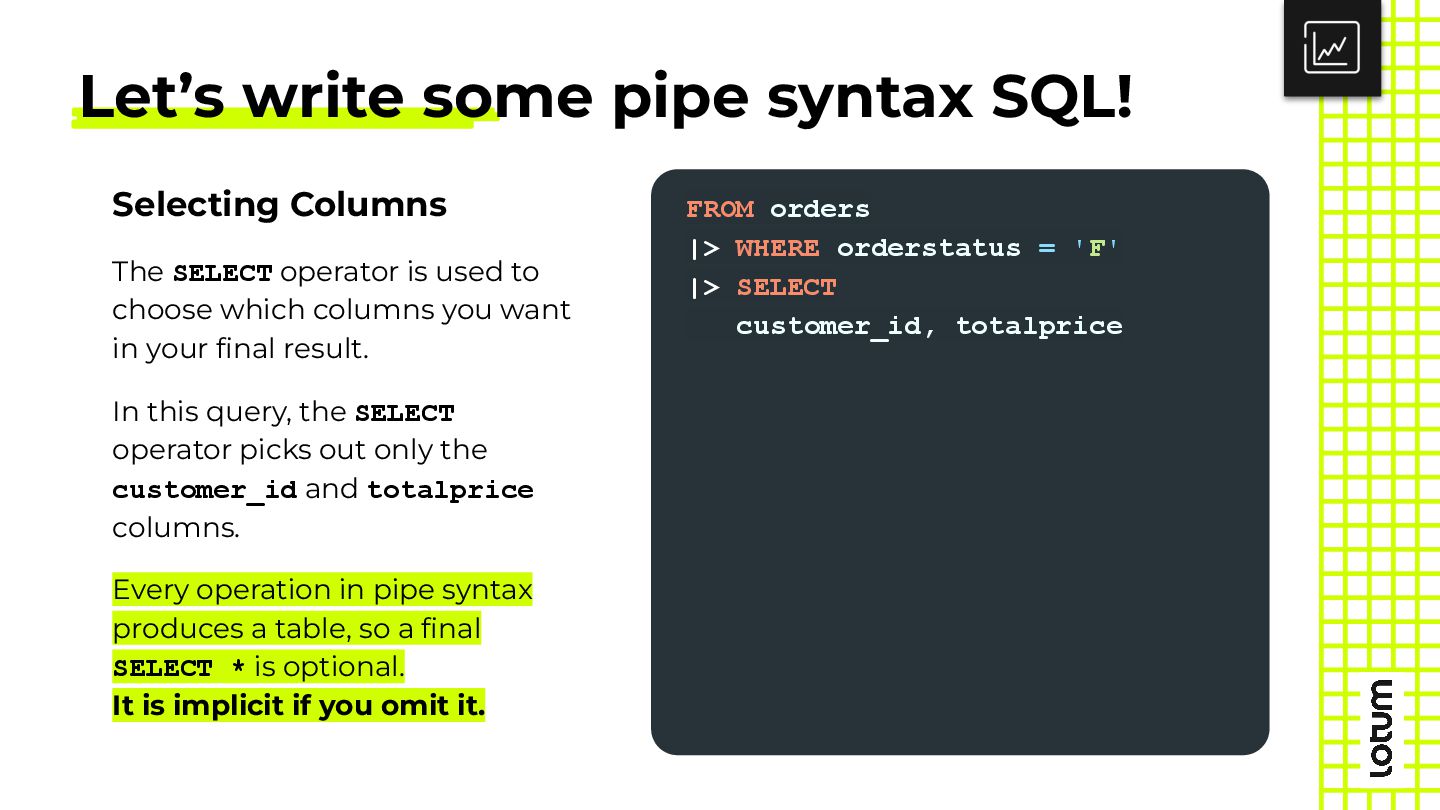Click bold 'customer_id' in the left paragraph
The image size is (1440, 810).
205,490
